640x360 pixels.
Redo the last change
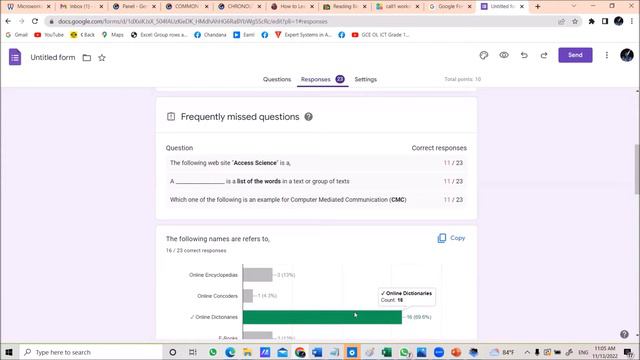pyautogui.click(x=544, y=55)
